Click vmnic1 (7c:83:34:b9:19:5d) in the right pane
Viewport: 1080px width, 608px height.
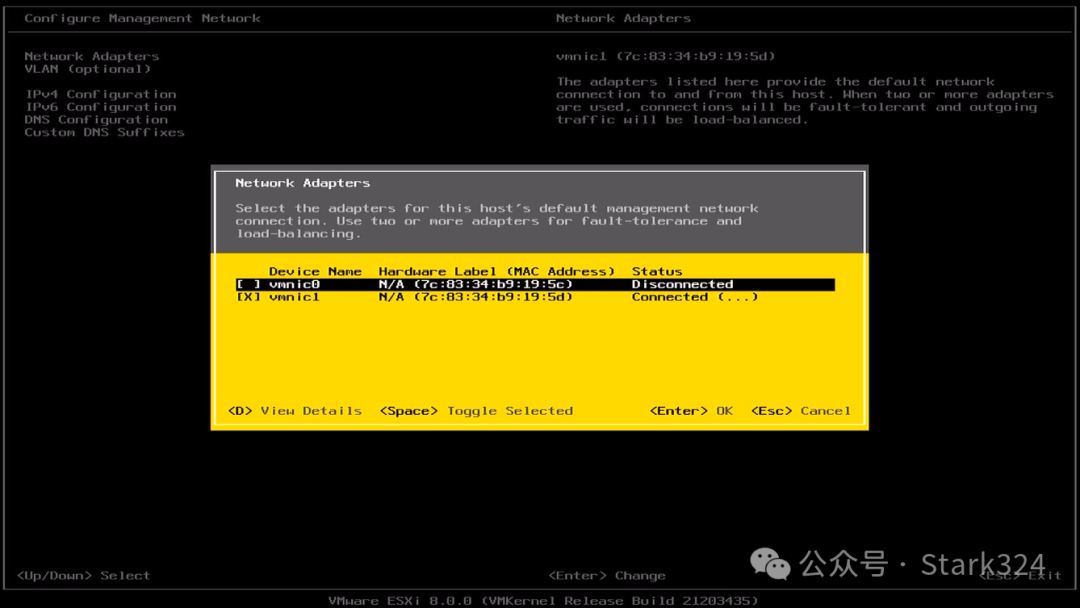pyautogui.click(x=666, y=56)
